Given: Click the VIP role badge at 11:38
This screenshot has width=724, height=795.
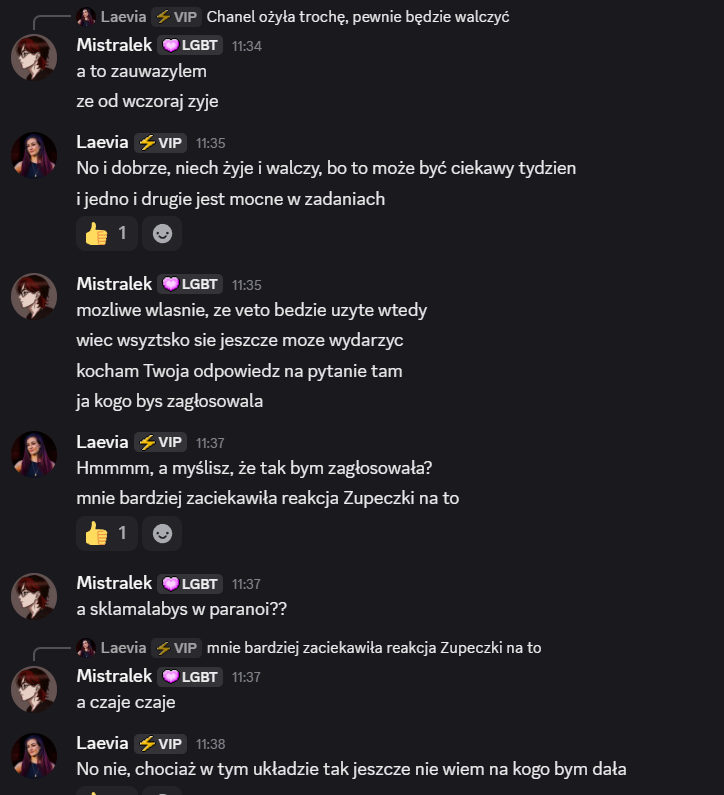Looking at the screenshot, I should pyautogui.click(x=161, y=743).
